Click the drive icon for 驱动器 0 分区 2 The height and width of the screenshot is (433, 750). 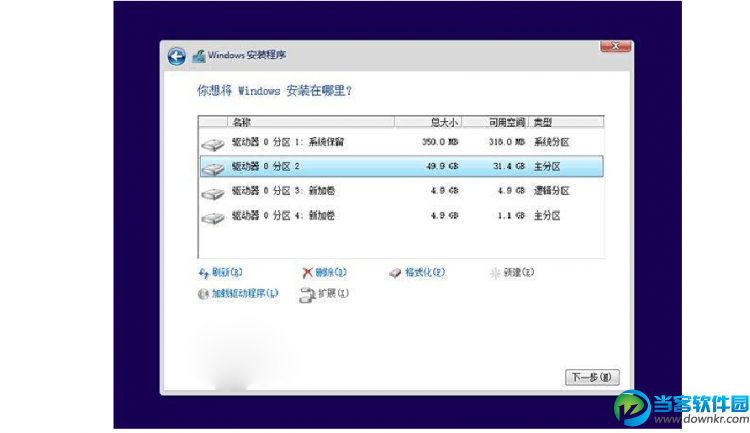pos(213,168)
